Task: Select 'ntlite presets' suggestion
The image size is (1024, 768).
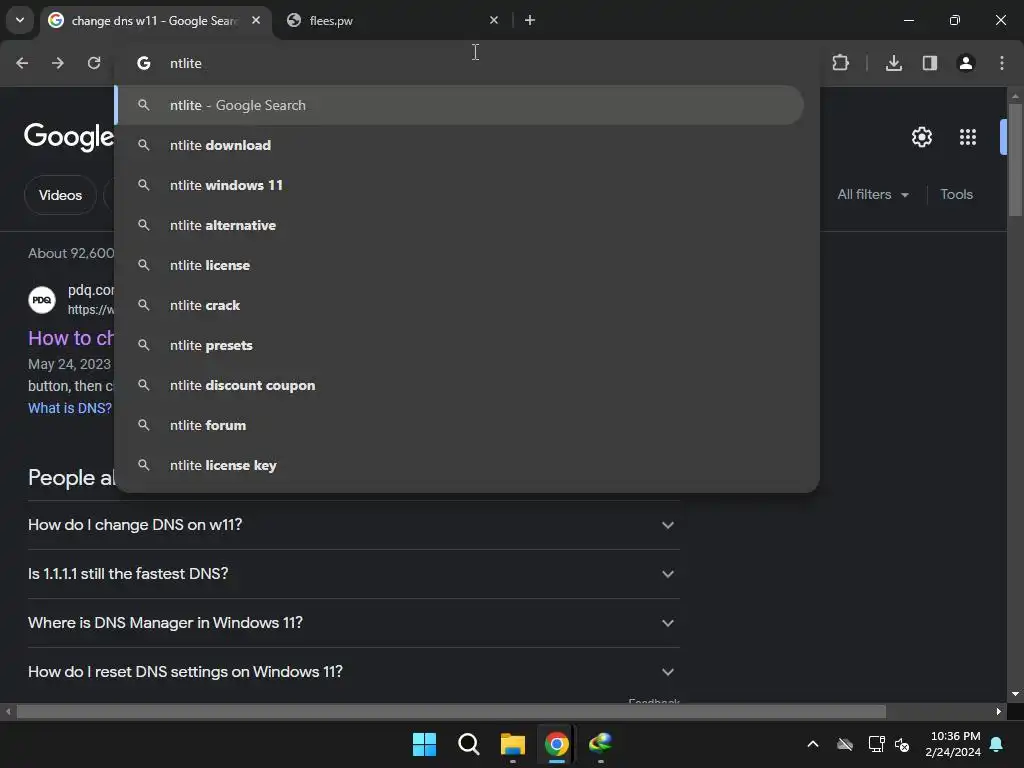Action: coord(460,345)
